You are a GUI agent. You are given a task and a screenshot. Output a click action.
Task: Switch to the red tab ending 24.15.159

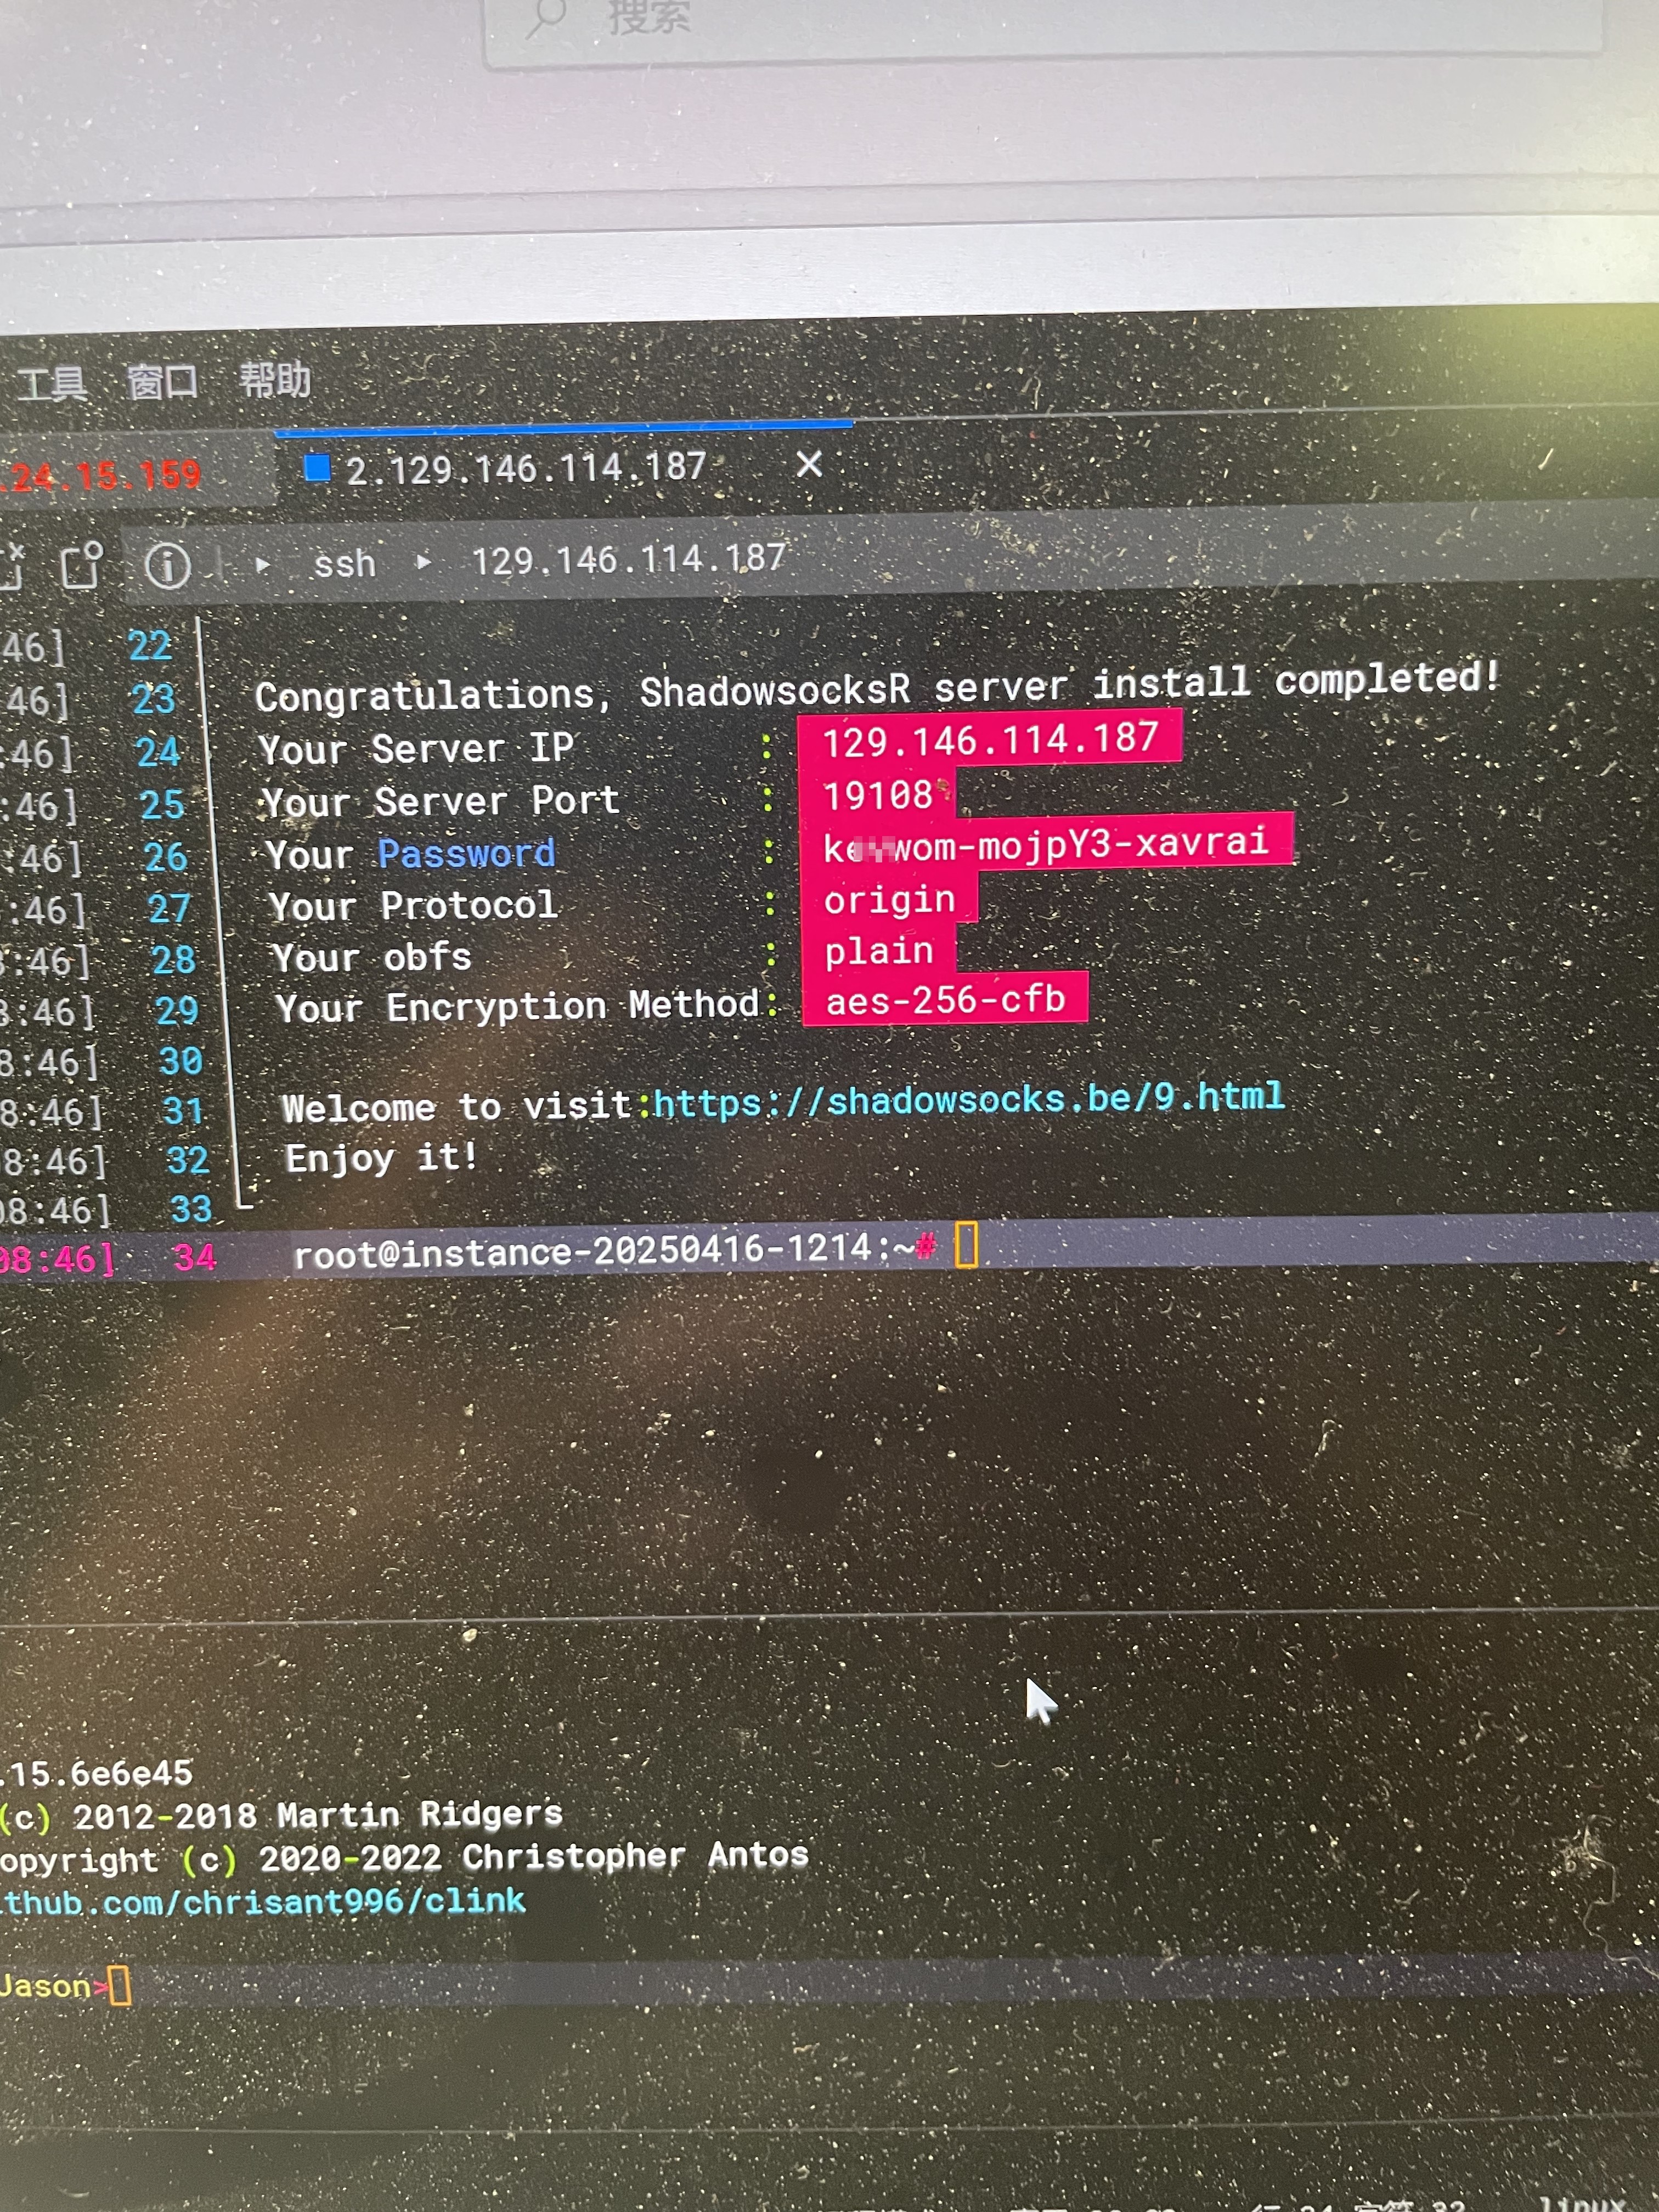point(101,475)
